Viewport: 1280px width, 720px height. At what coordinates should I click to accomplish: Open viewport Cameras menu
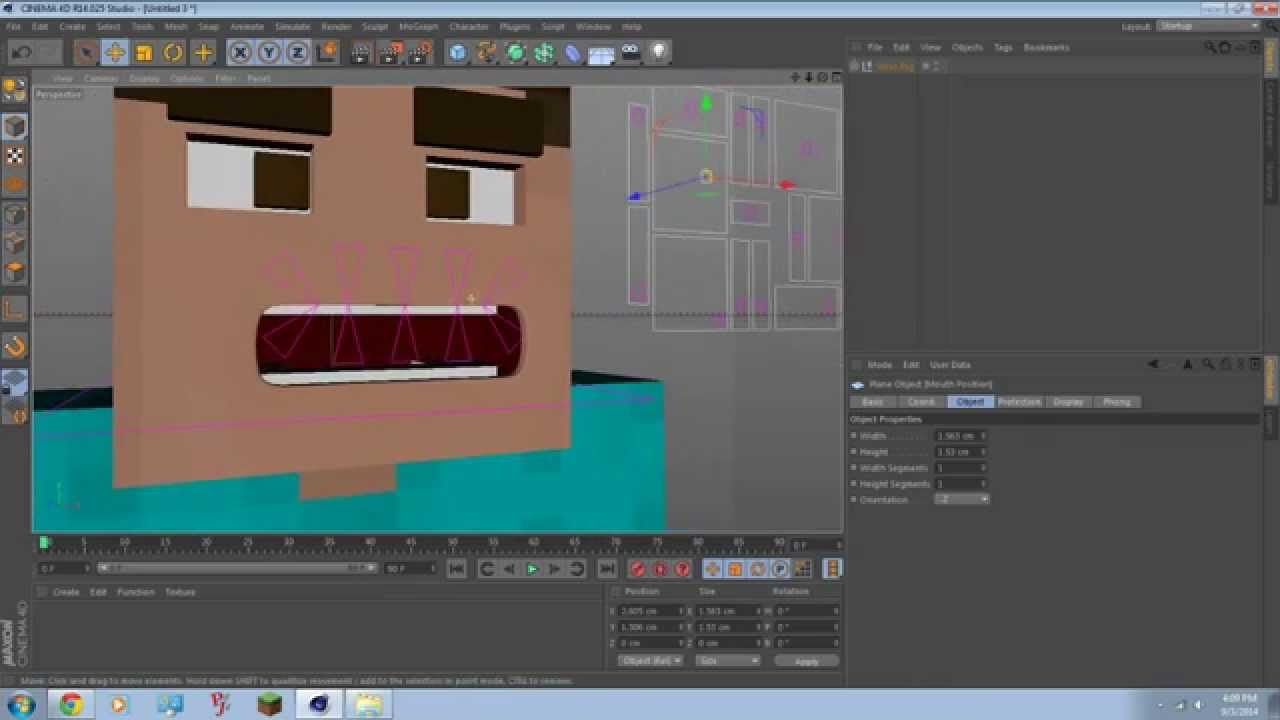(x=101, y=78)
